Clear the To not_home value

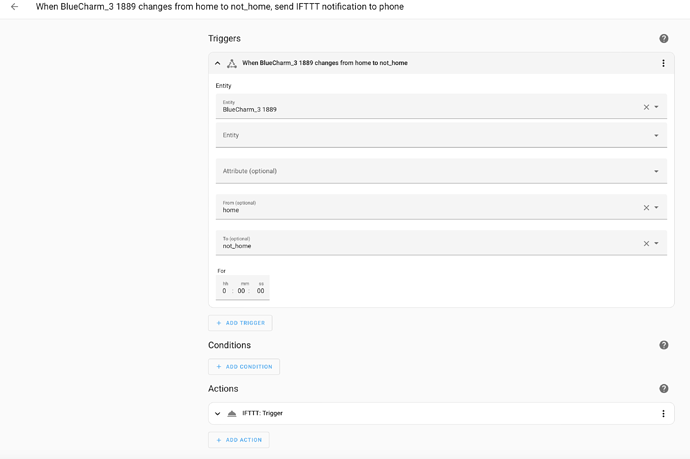coord(646,243)
